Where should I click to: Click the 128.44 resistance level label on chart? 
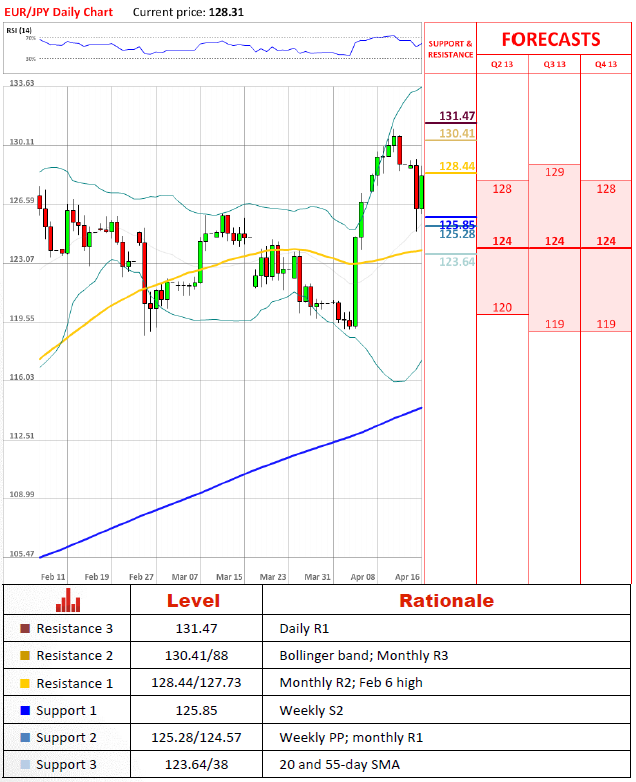pyautogui.click(x=457, y=166)
